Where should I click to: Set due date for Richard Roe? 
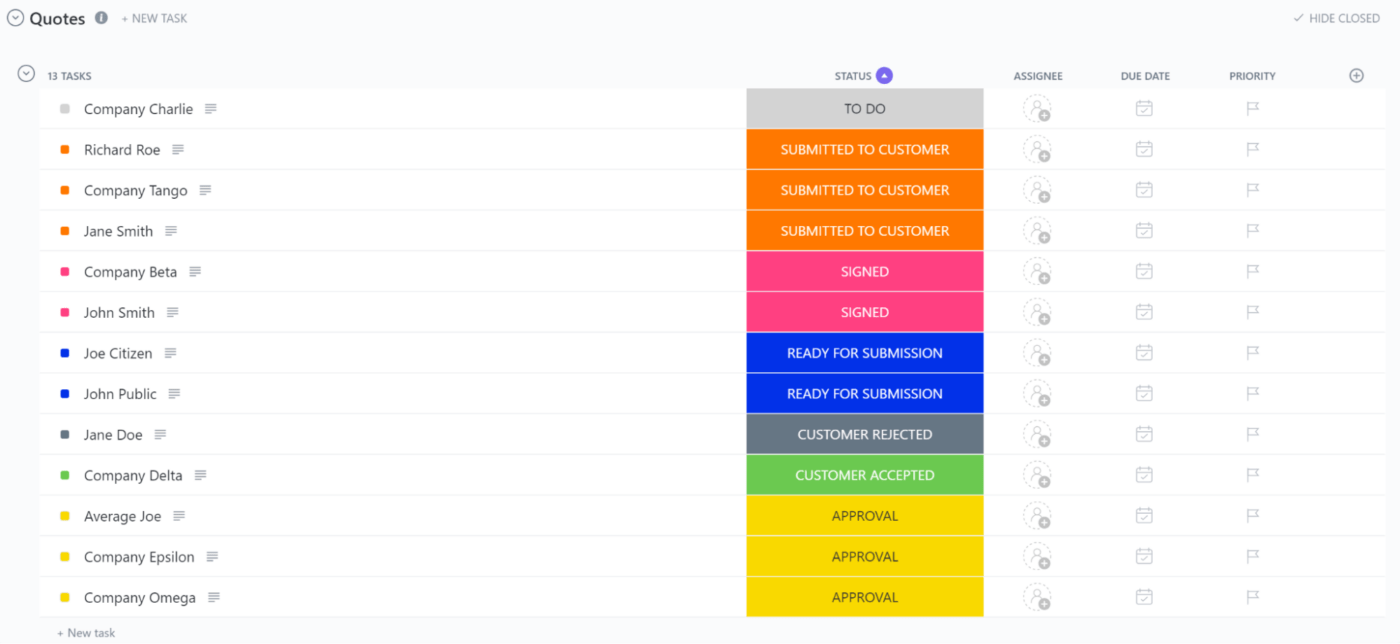1144,149
